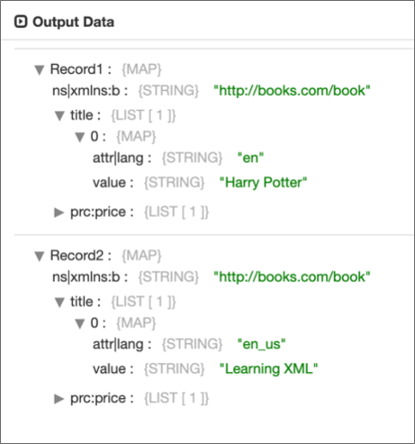Click the "en" lang attribute value in Record1
This screenshot has height=444, width=415.
pyautogui.click(x=250, y=158)
